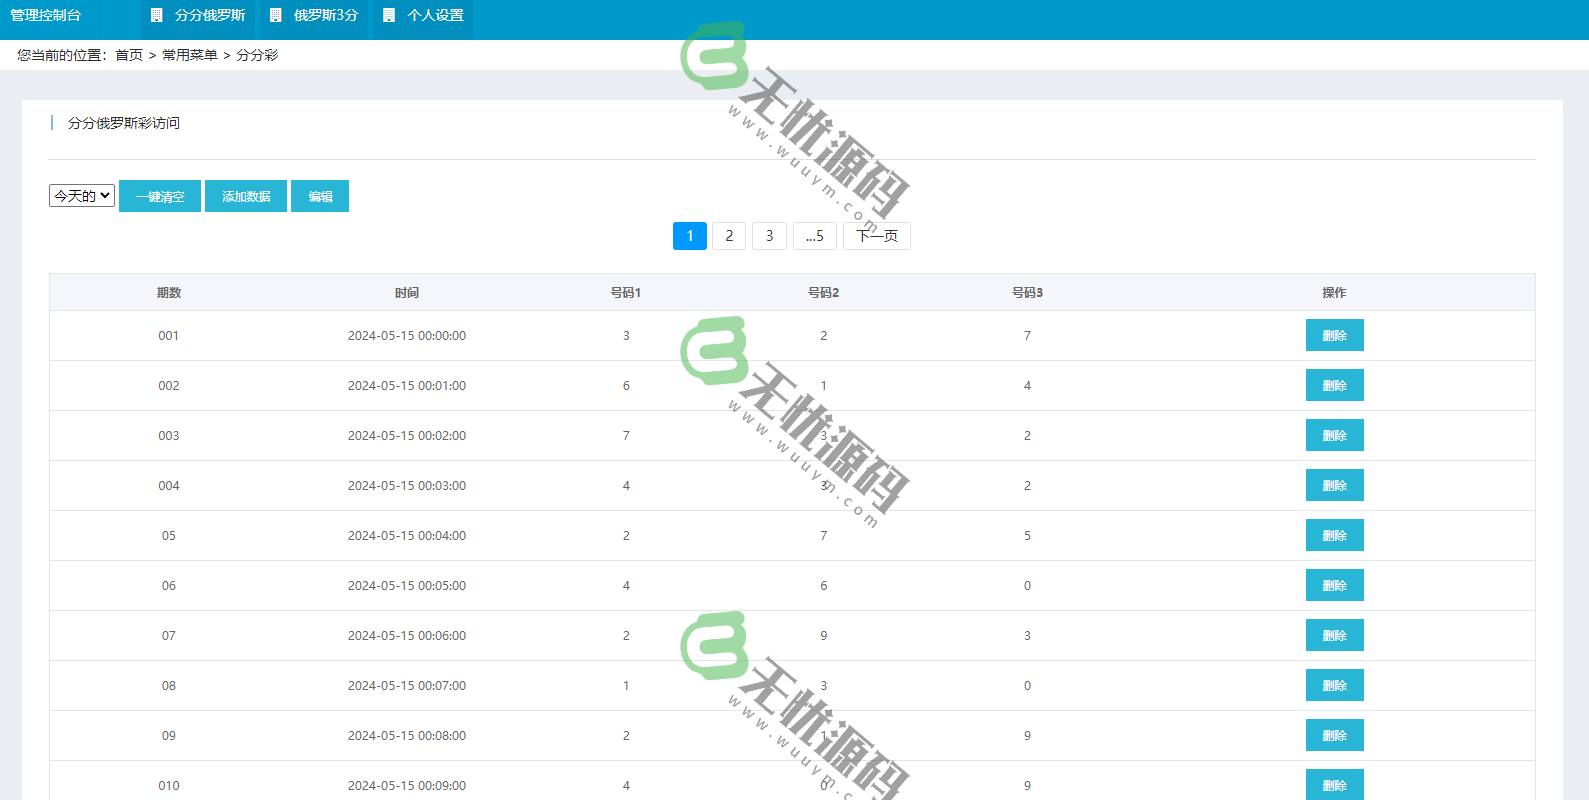The image size is (1589, 800).
Task: Click the 一键清空 button
Action: (x=160, y=196)
